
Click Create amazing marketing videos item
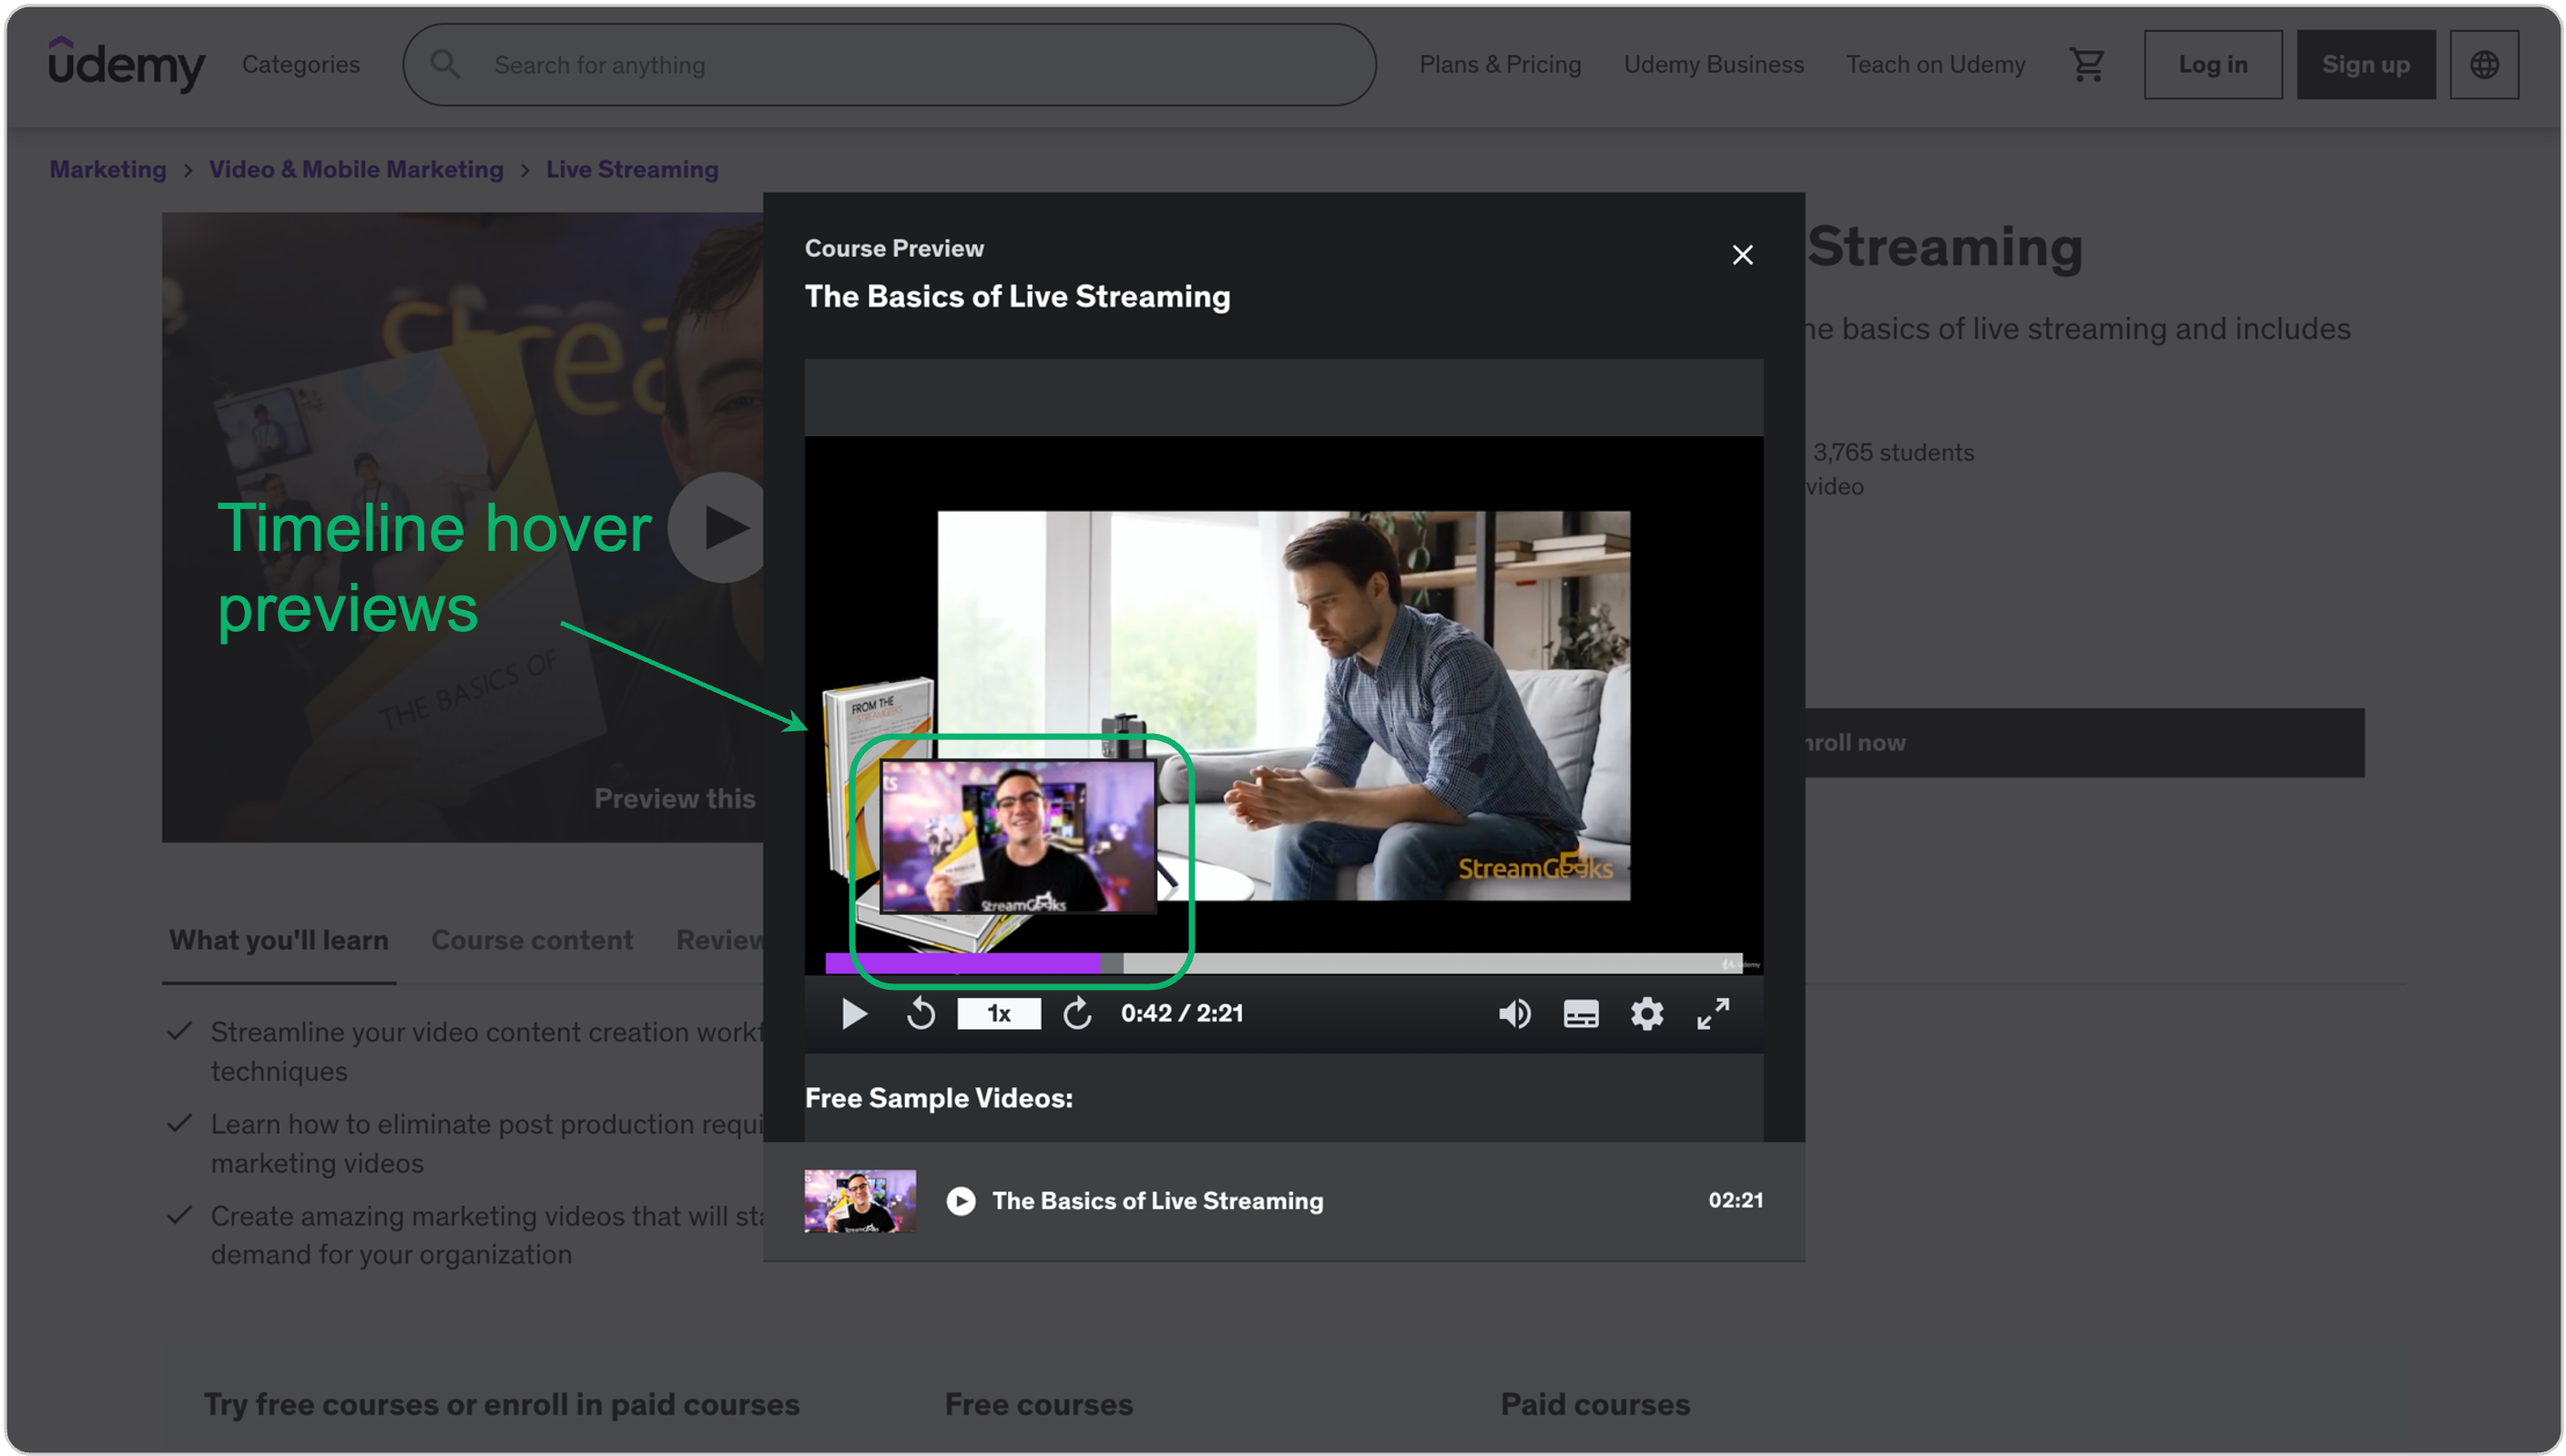486,1235
